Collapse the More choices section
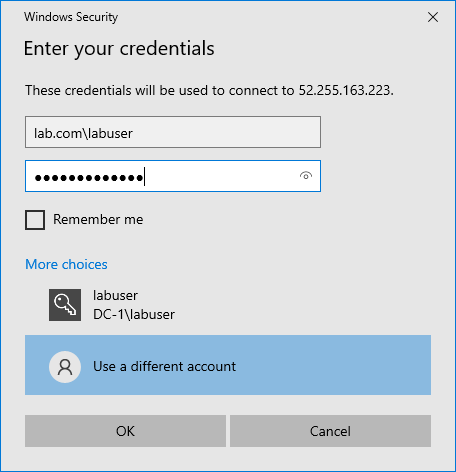This screenshot has height=472, width=456. (66, 264)
